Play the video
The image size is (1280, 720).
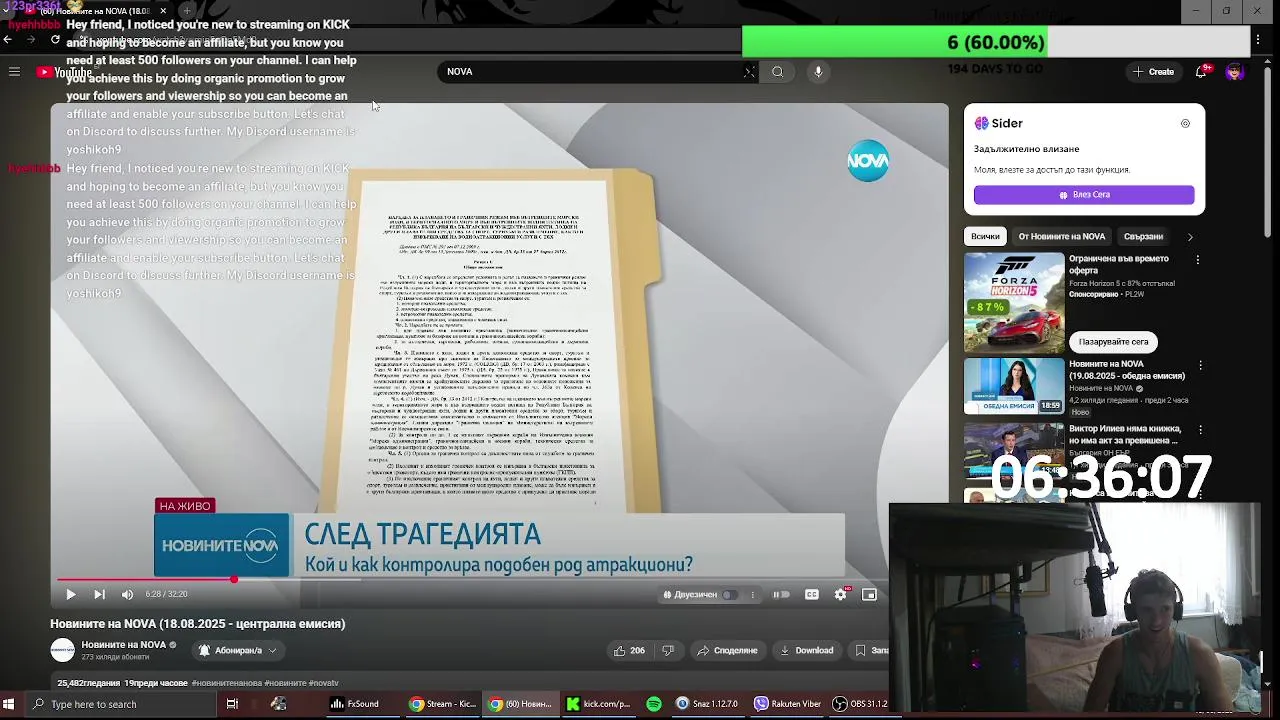point(70,595)
